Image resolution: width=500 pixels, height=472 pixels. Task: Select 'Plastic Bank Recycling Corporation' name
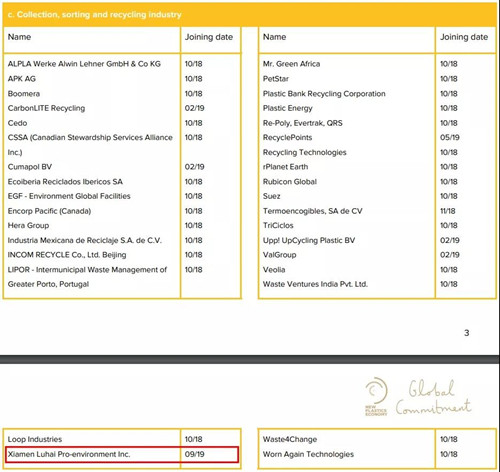pos(324,94)
